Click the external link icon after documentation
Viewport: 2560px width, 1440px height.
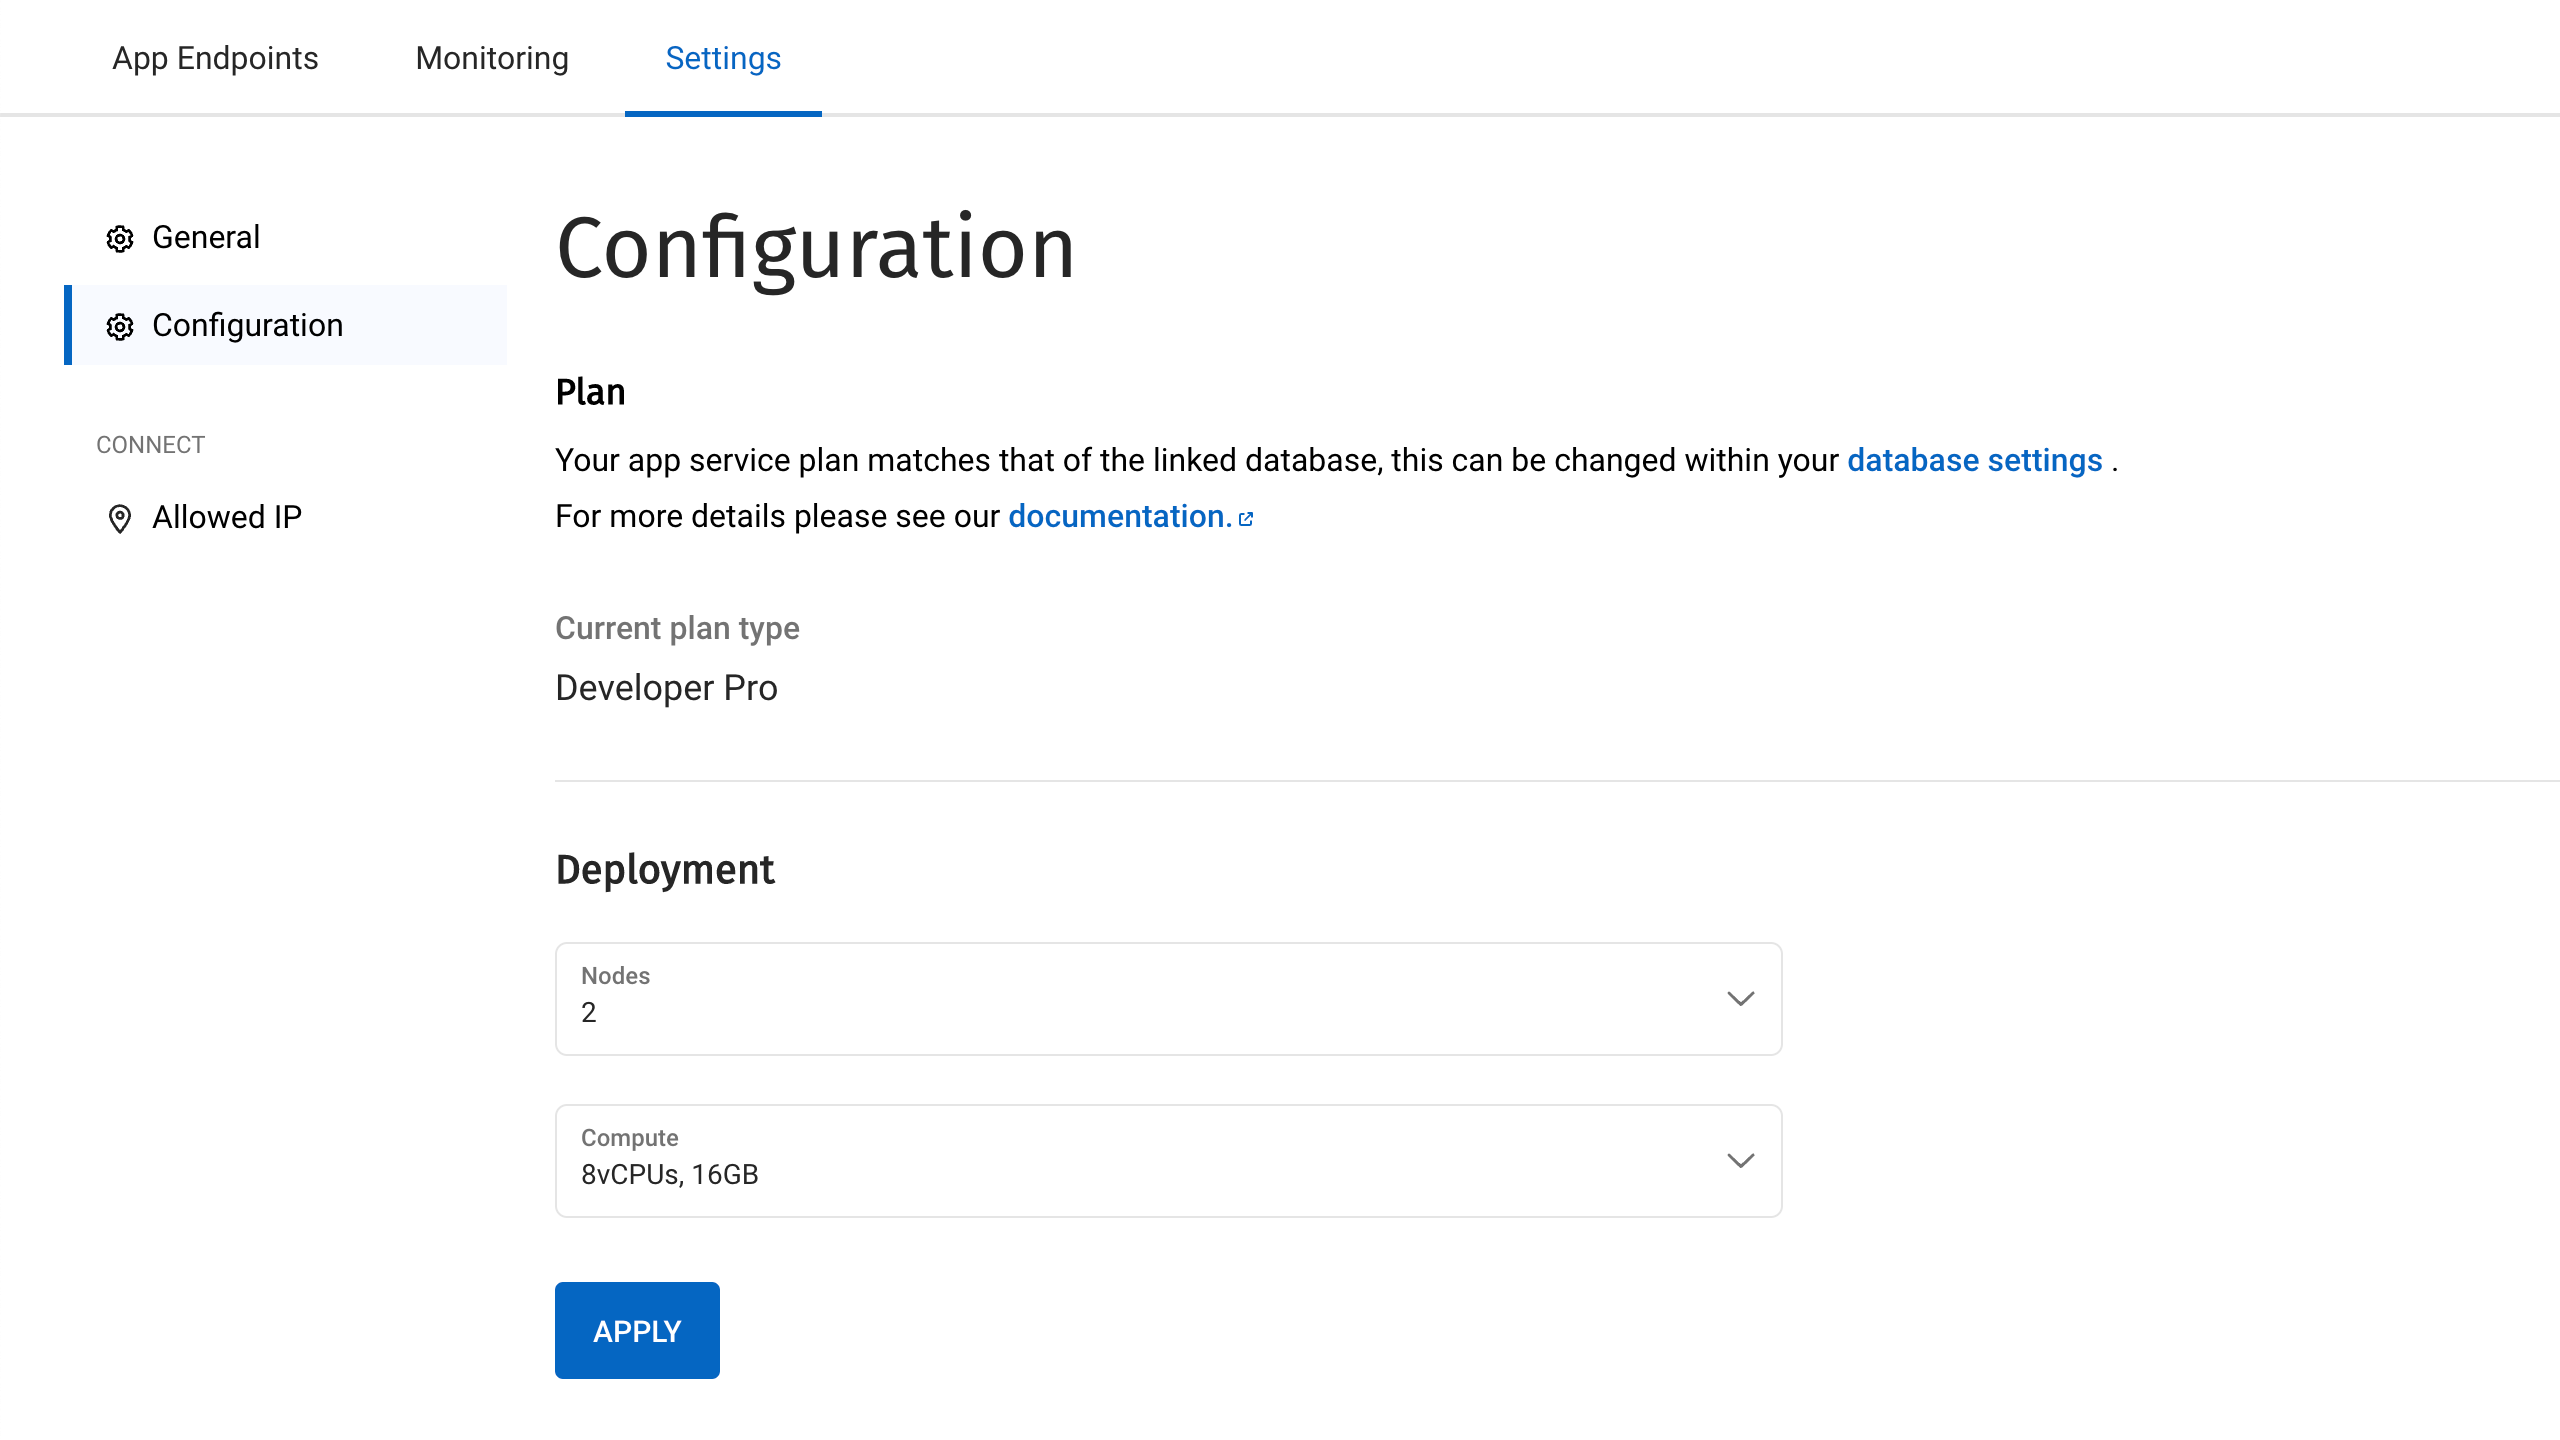pyautogui.click(x=1246, y=518)
